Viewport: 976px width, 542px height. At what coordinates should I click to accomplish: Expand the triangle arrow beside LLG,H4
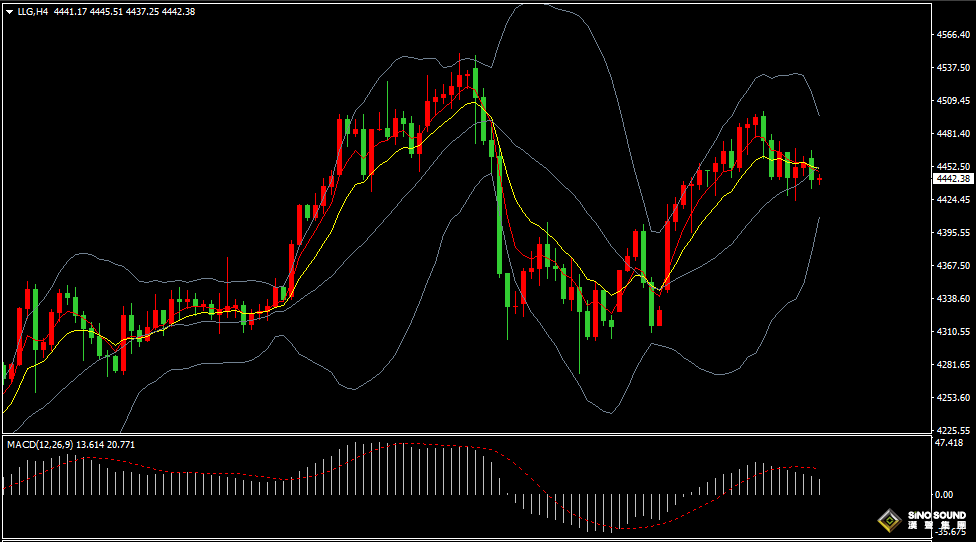pos(9,12)
